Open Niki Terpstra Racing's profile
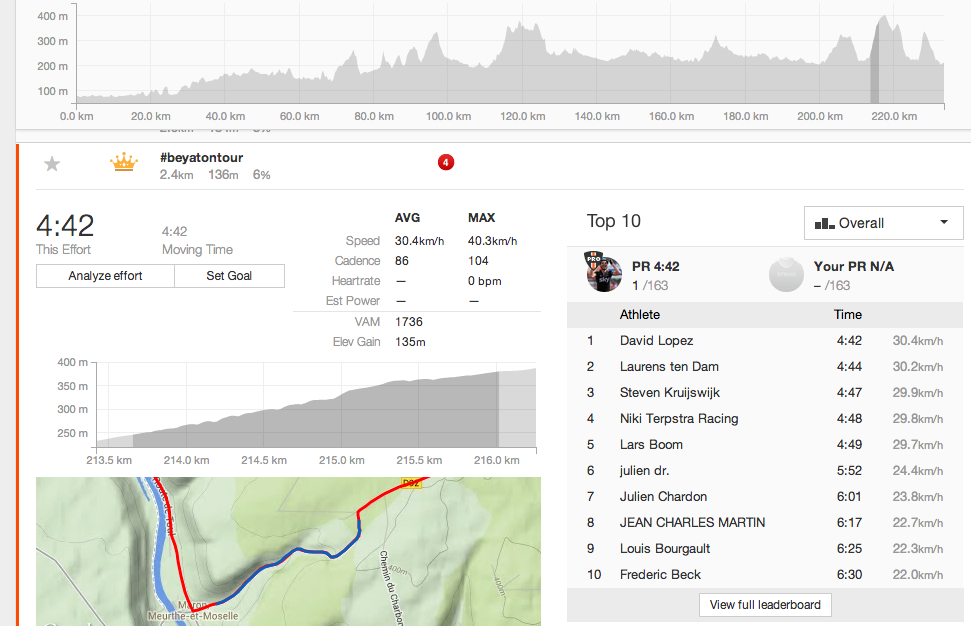 click(679, 419)
